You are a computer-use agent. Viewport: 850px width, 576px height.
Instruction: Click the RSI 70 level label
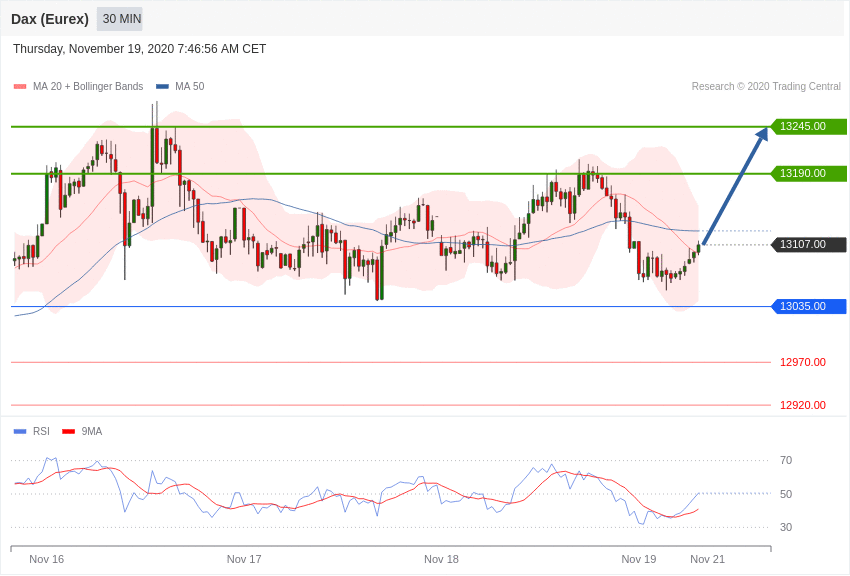786,460
